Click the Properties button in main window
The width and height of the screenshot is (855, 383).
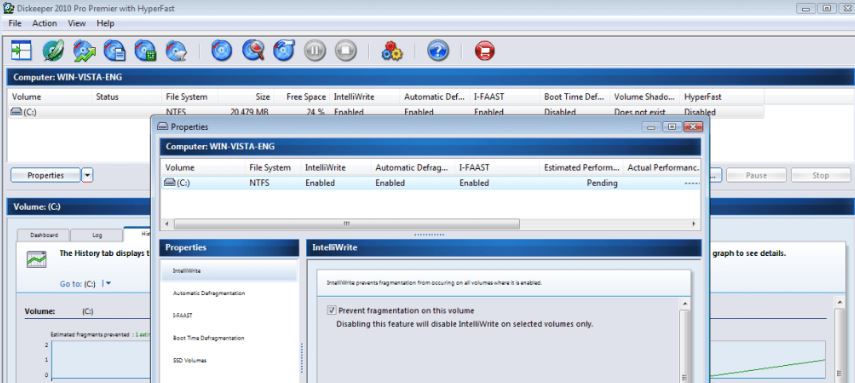(46, 175)
